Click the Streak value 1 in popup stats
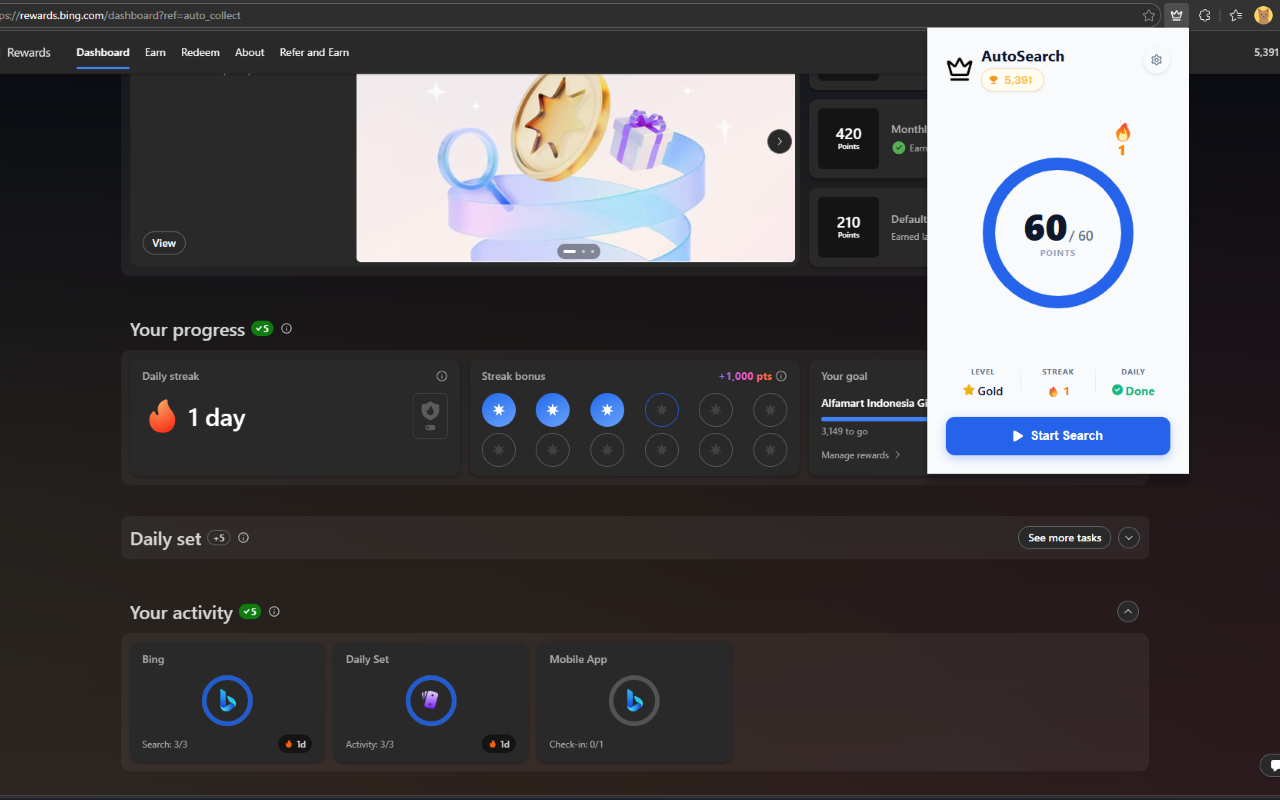Image resolution: width=1280 pixels, height=800 pixels. 1066,391
